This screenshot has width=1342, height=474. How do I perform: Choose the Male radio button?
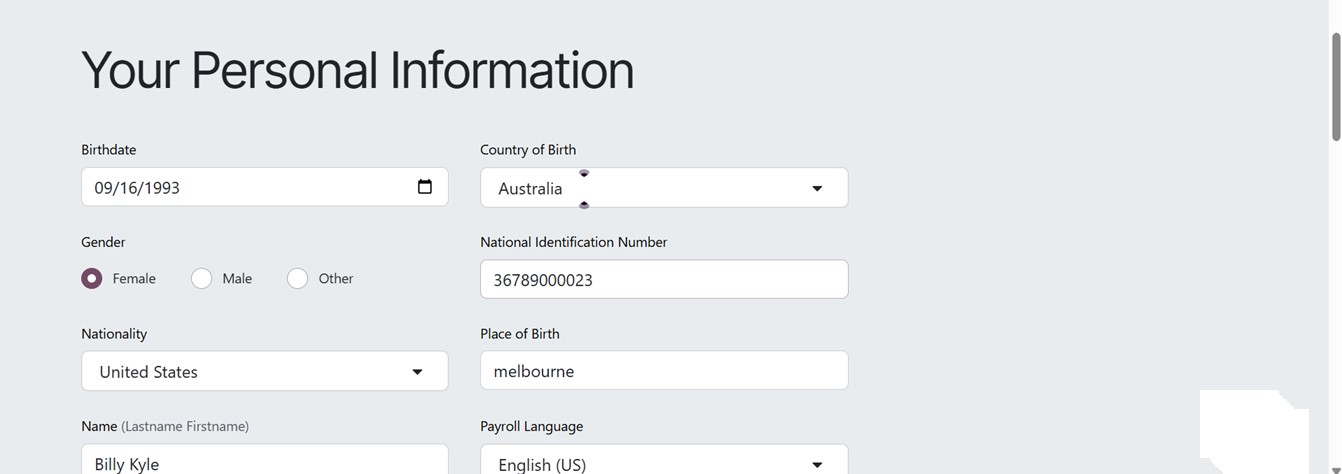[202, 278]
